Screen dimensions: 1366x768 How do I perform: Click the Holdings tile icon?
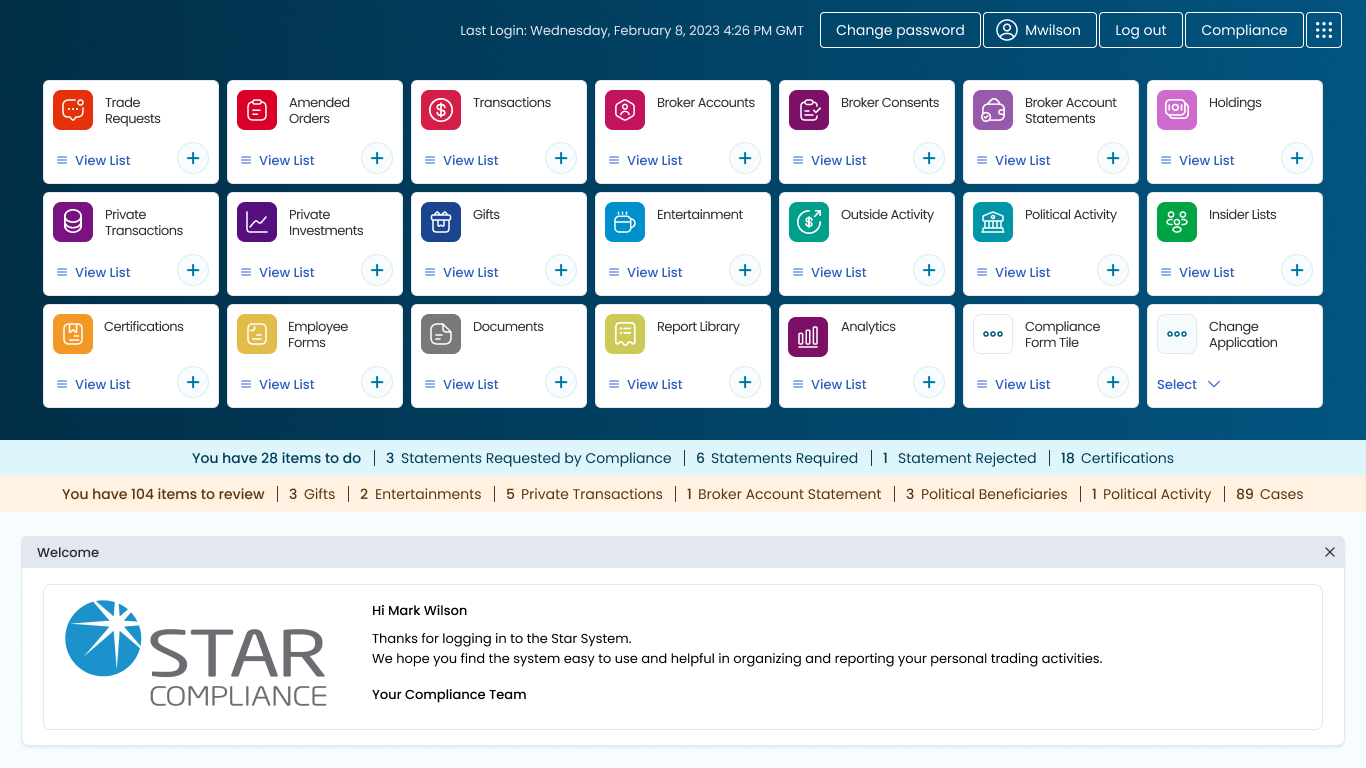point(1177,110)
